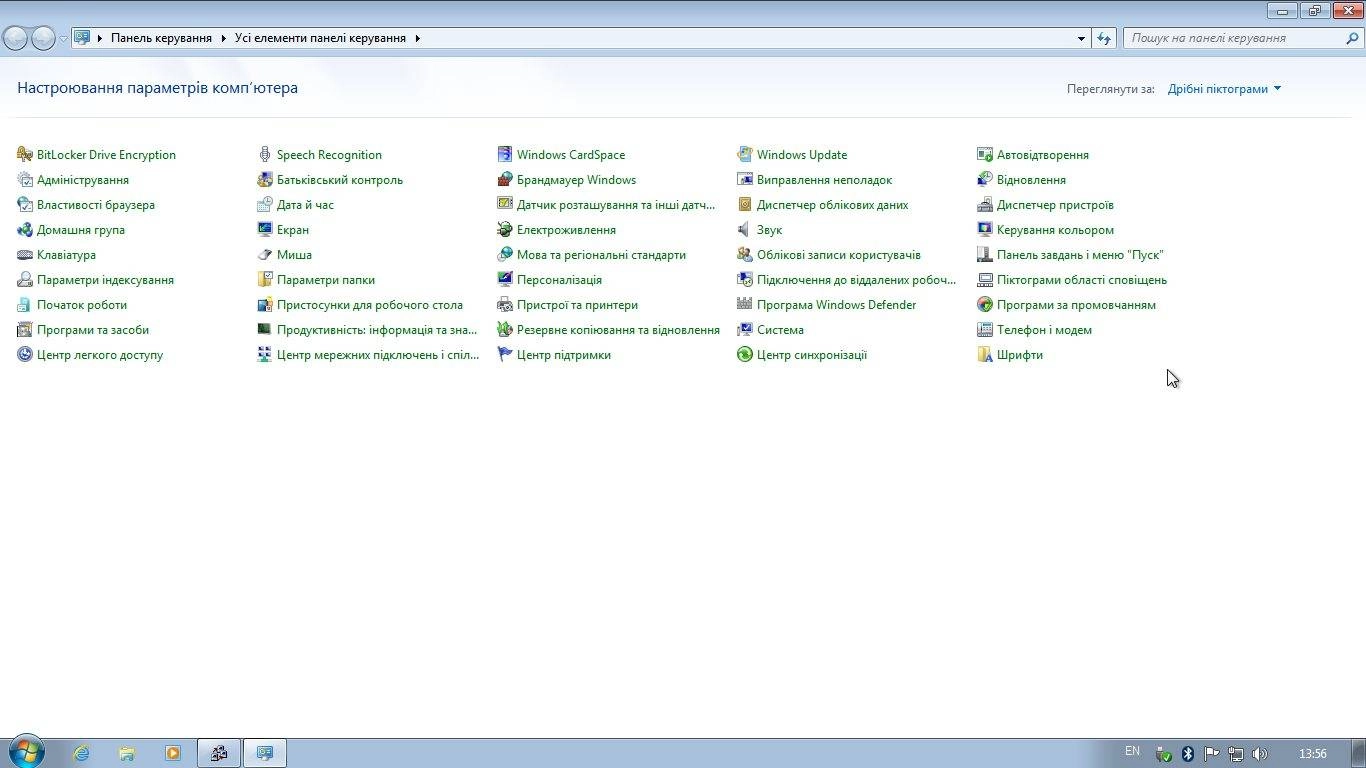Screen dimensions: 1366x768
Task: Open Програми та засоби link
Action: 93,330
